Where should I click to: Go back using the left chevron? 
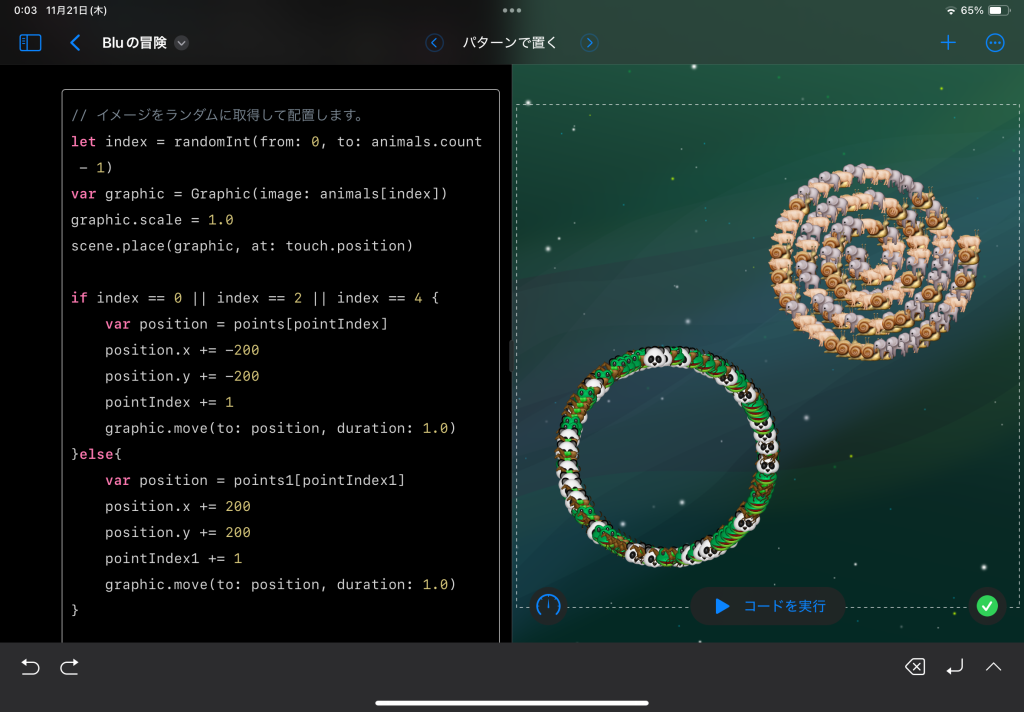point(75,43)
